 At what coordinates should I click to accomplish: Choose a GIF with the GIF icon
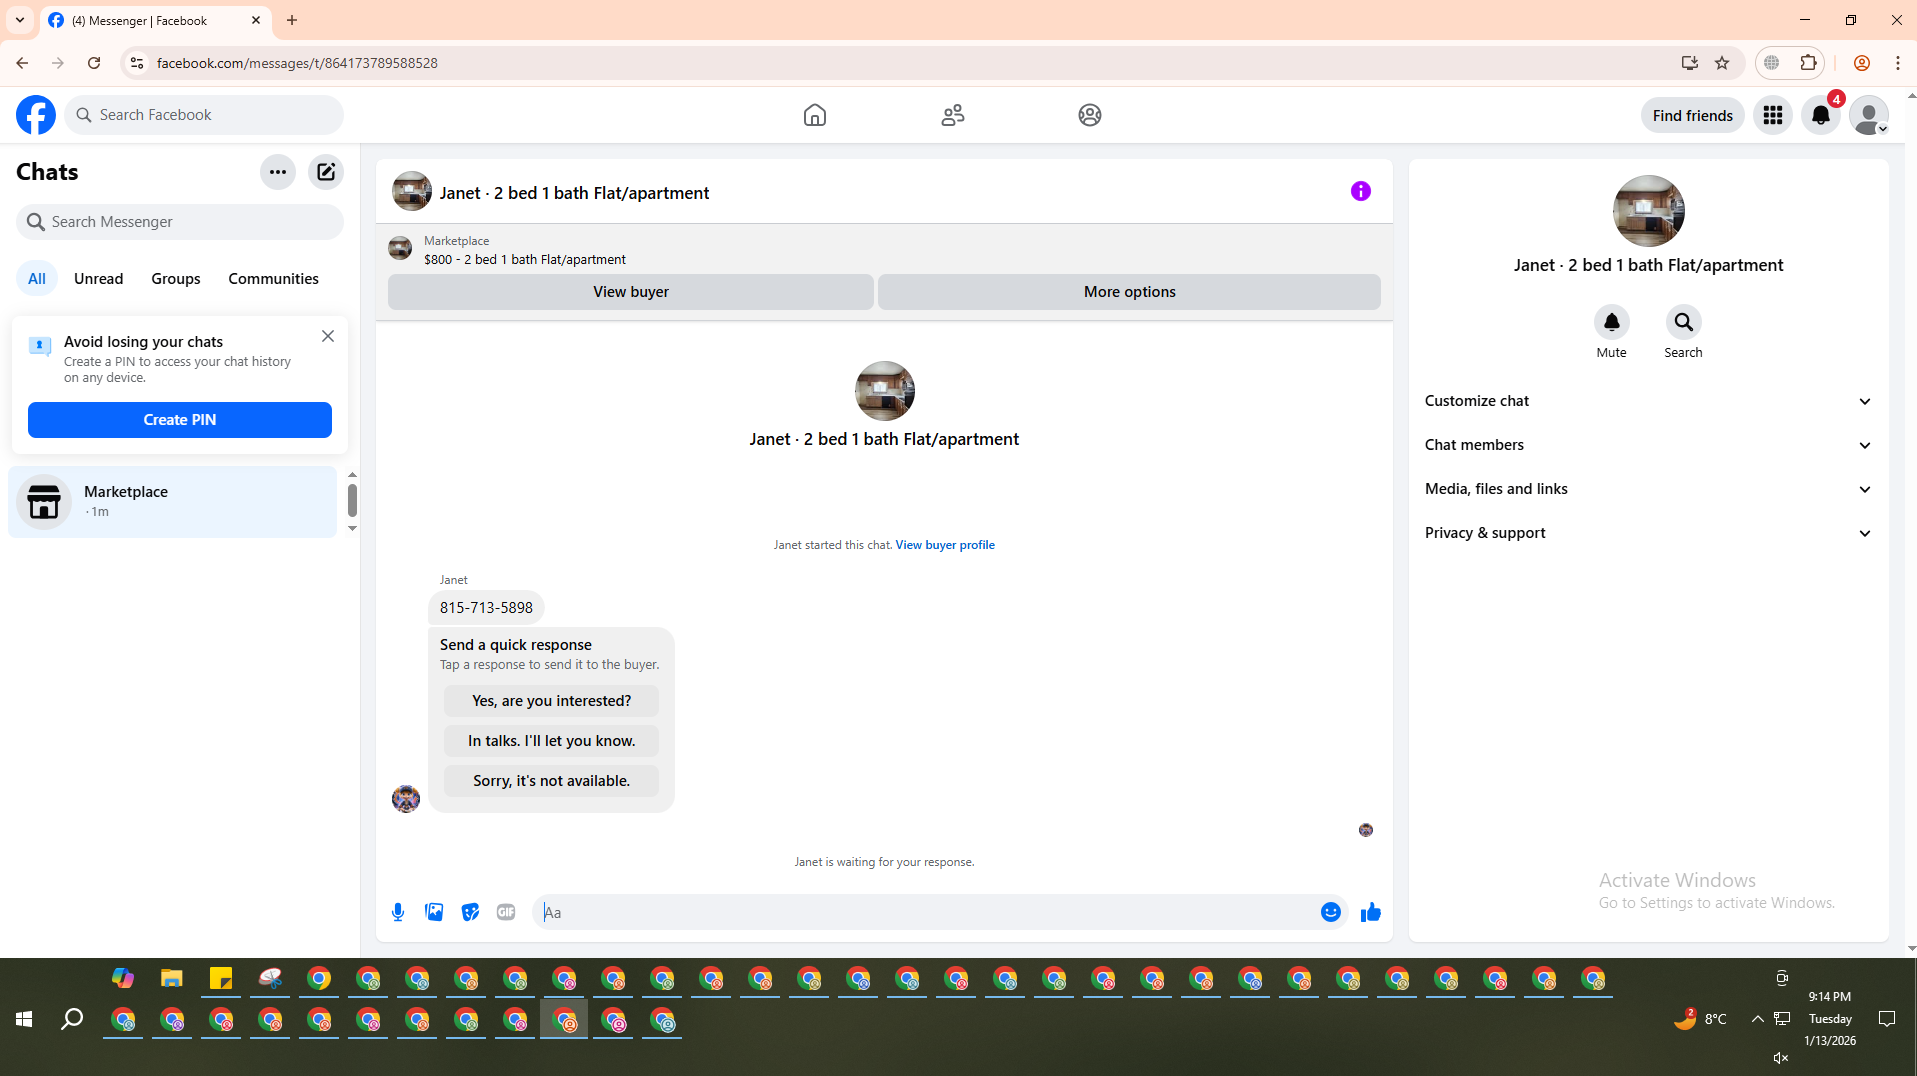click(506, 912)
